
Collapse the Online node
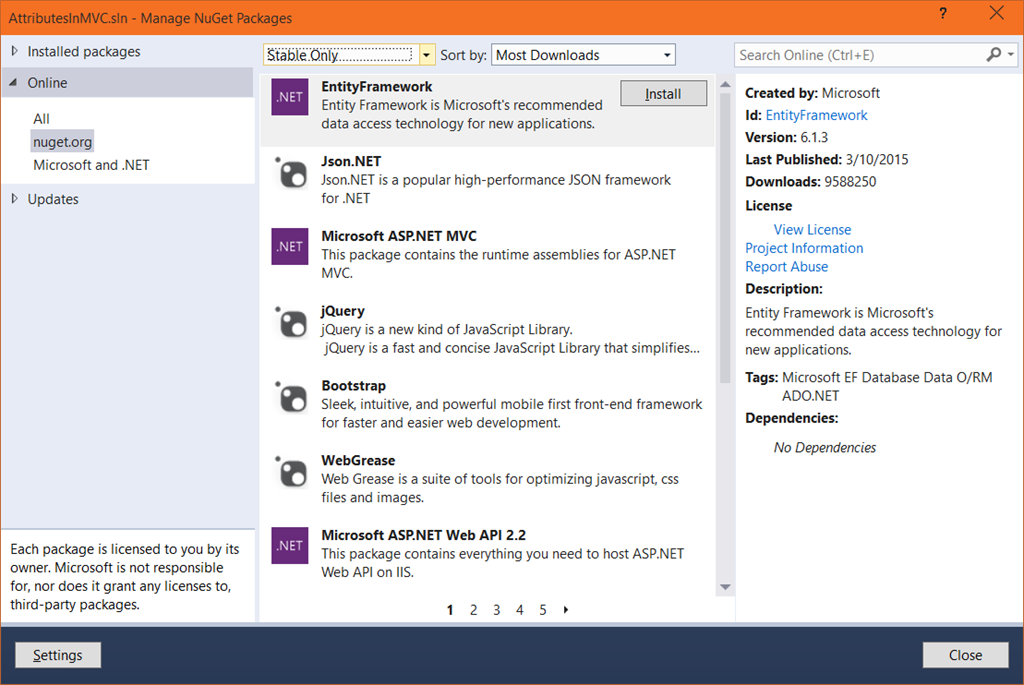(14, 82)
